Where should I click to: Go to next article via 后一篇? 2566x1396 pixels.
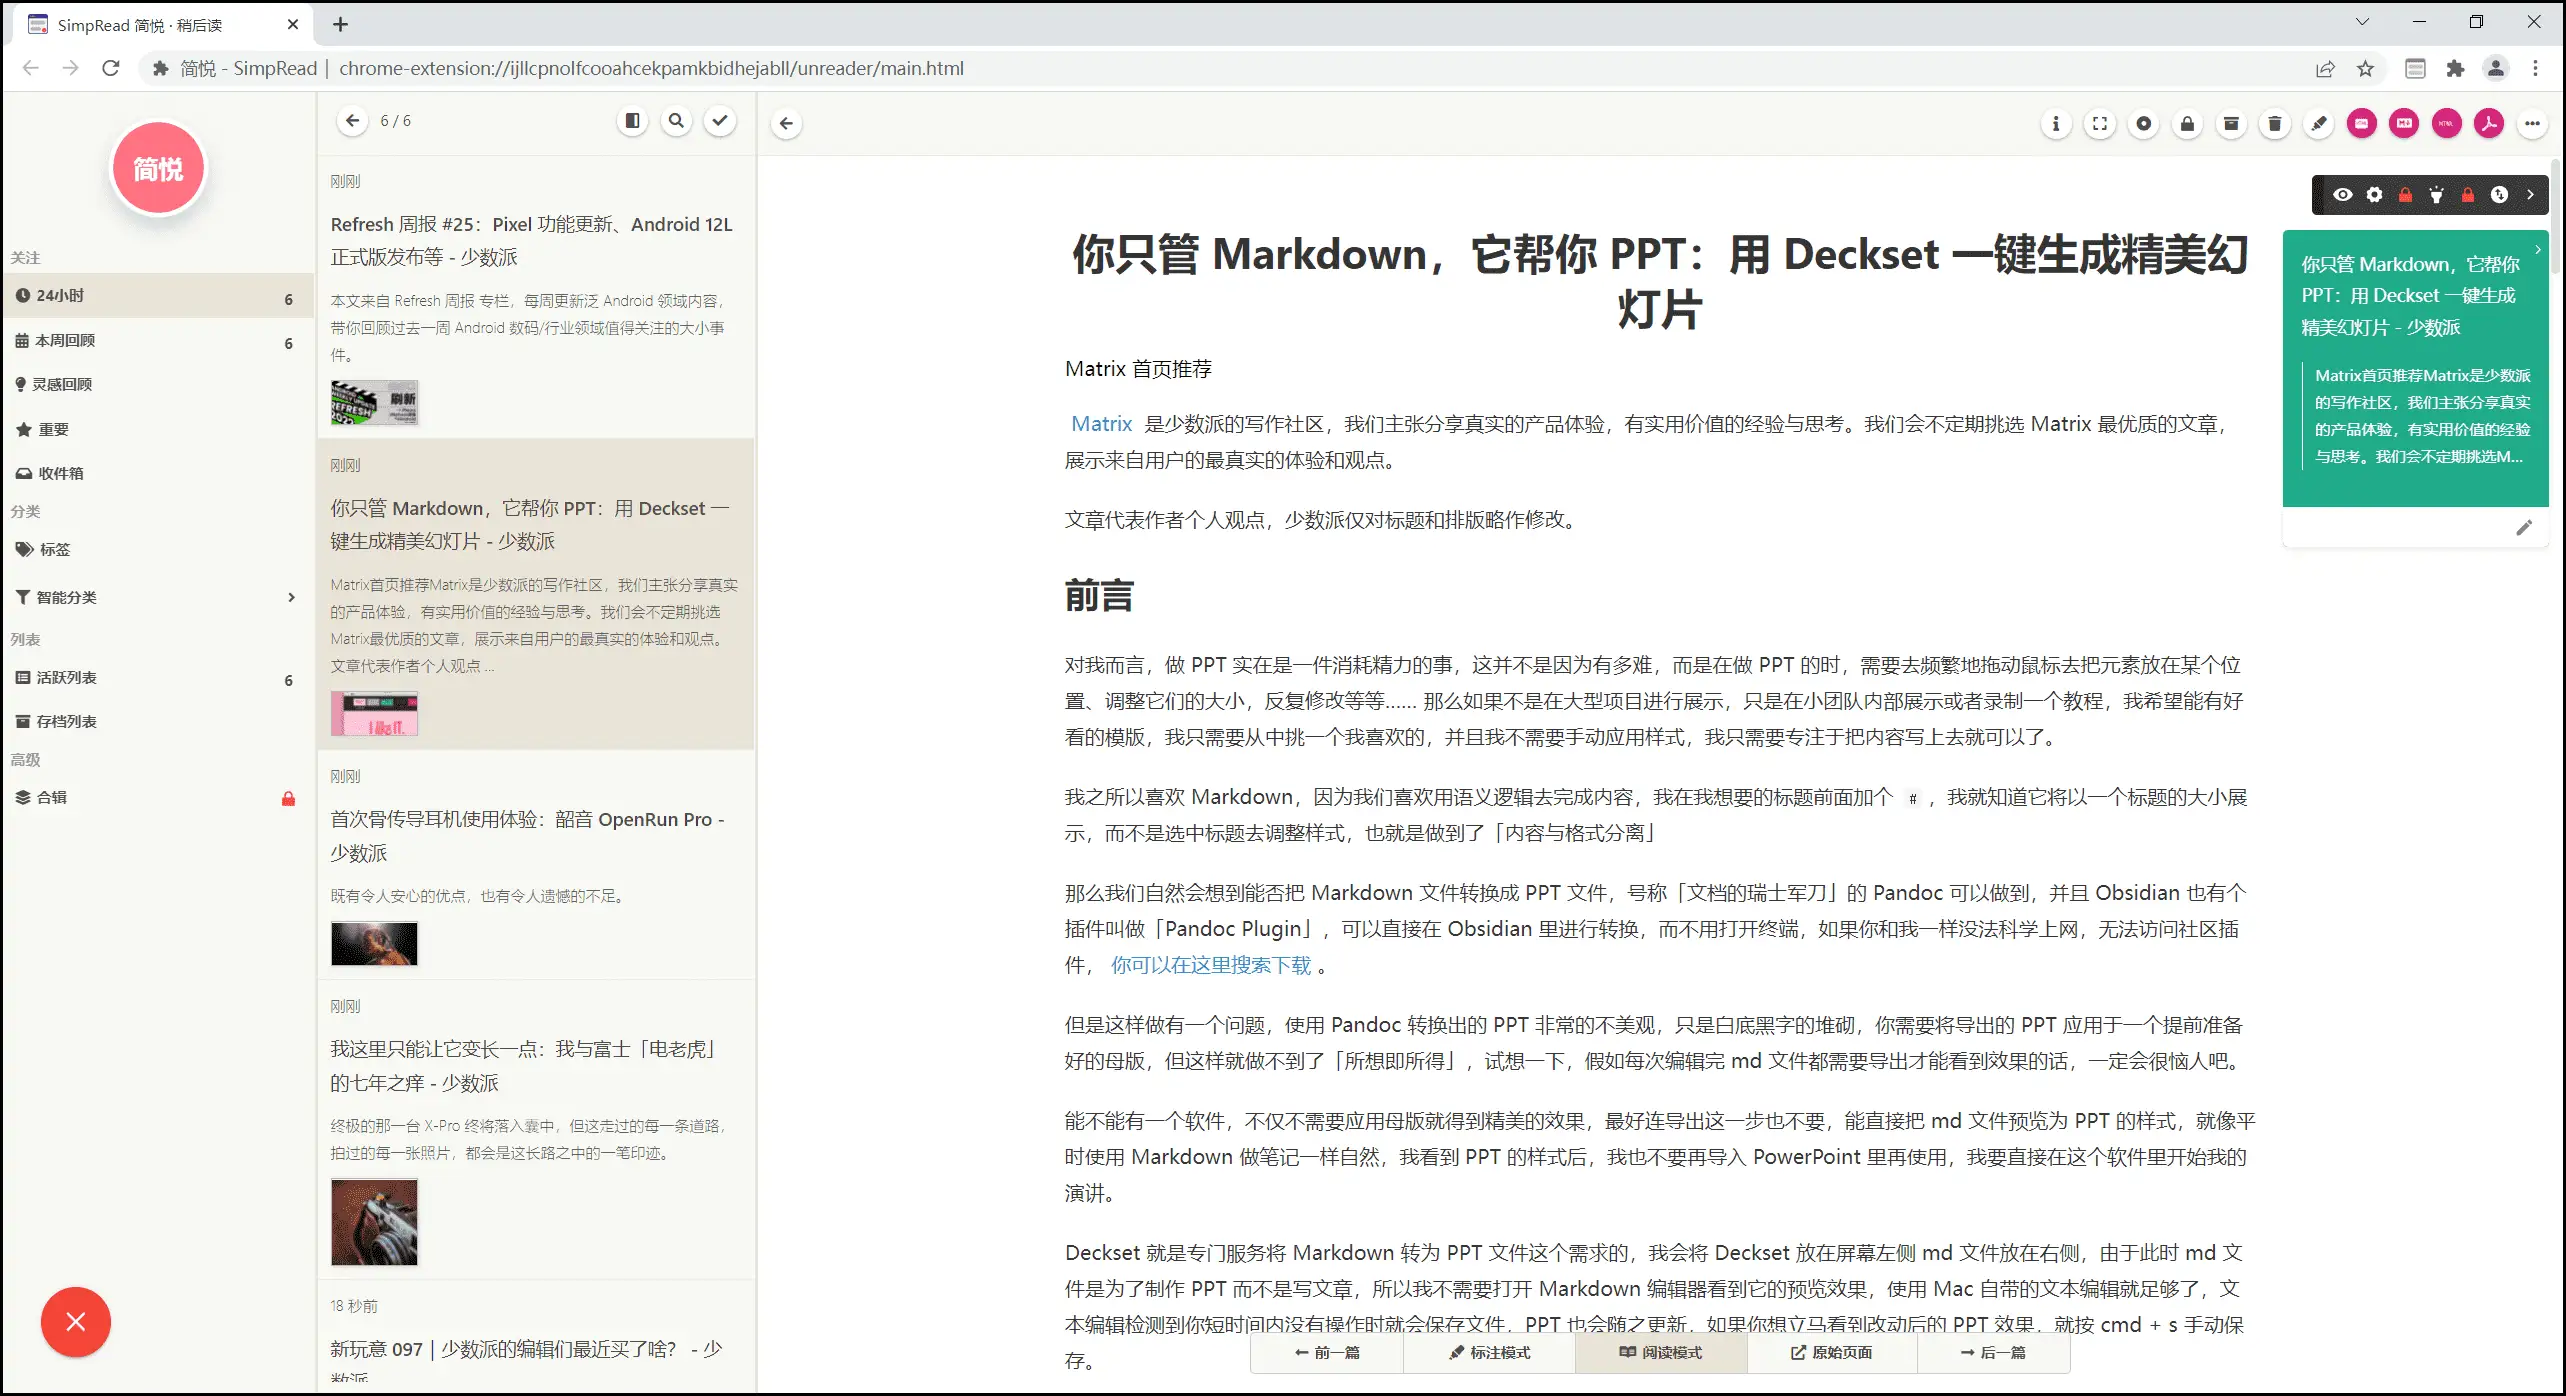1993,1353
